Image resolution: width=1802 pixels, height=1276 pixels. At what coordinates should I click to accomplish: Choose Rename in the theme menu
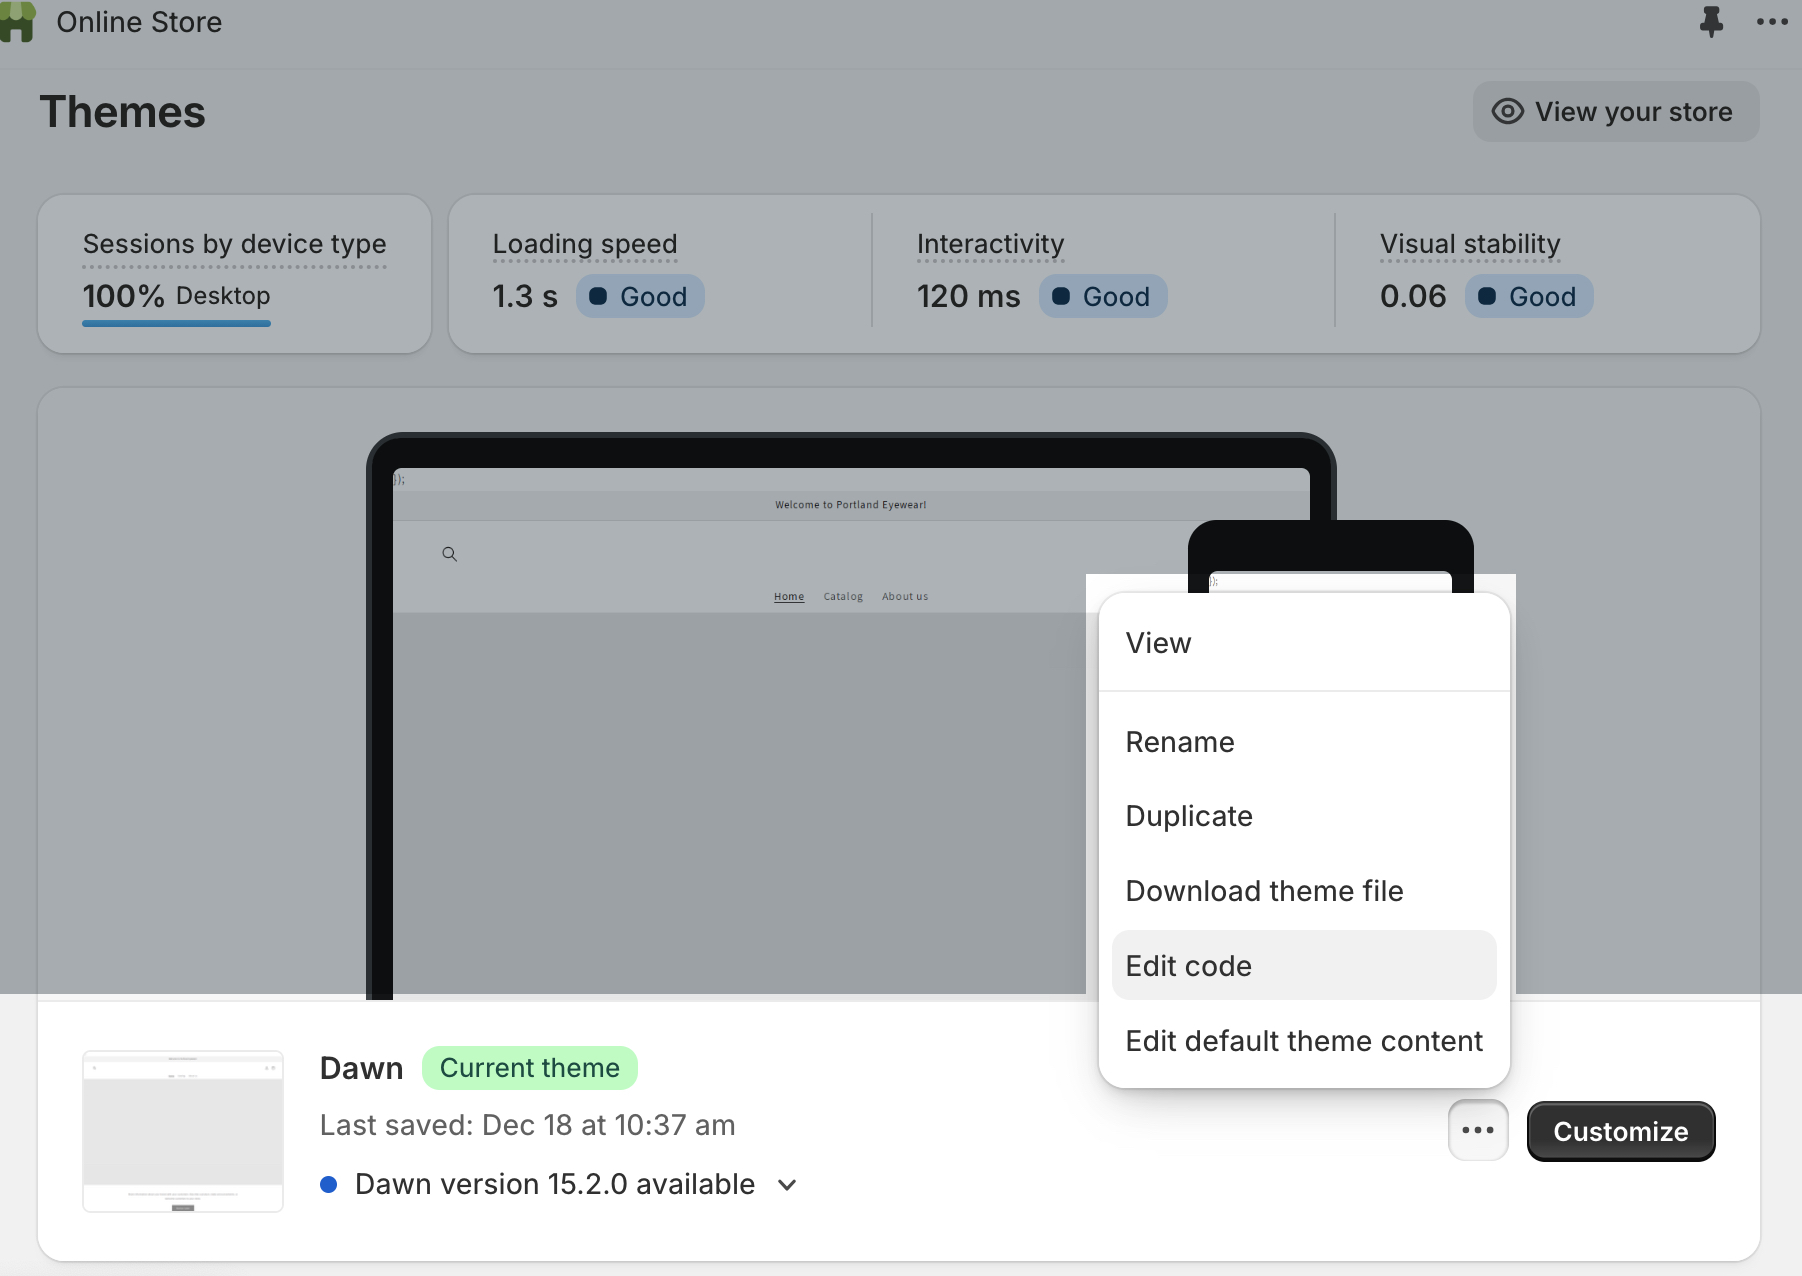[x=1179, y=742]
